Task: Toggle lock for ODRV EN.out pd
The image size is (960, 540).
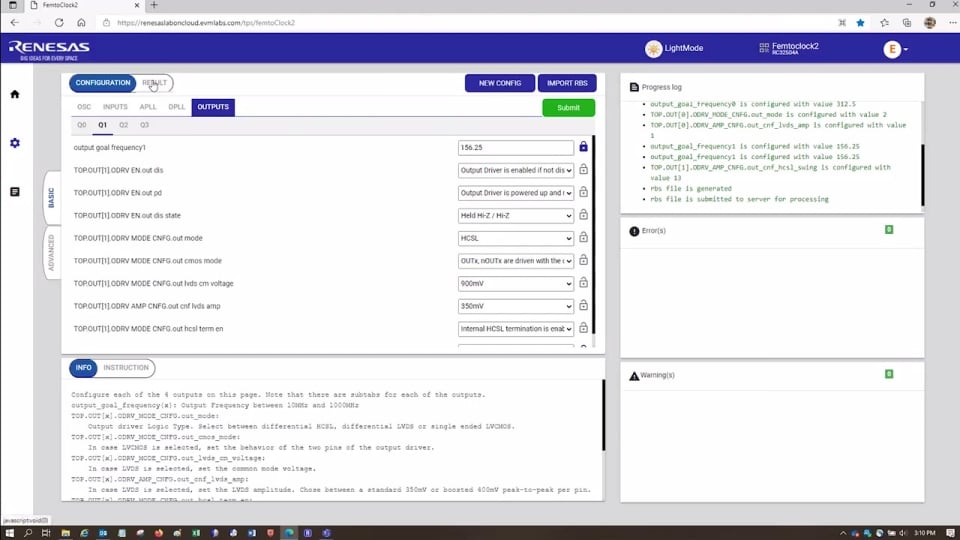Action: pyautogui.click(x=583, y=192)
